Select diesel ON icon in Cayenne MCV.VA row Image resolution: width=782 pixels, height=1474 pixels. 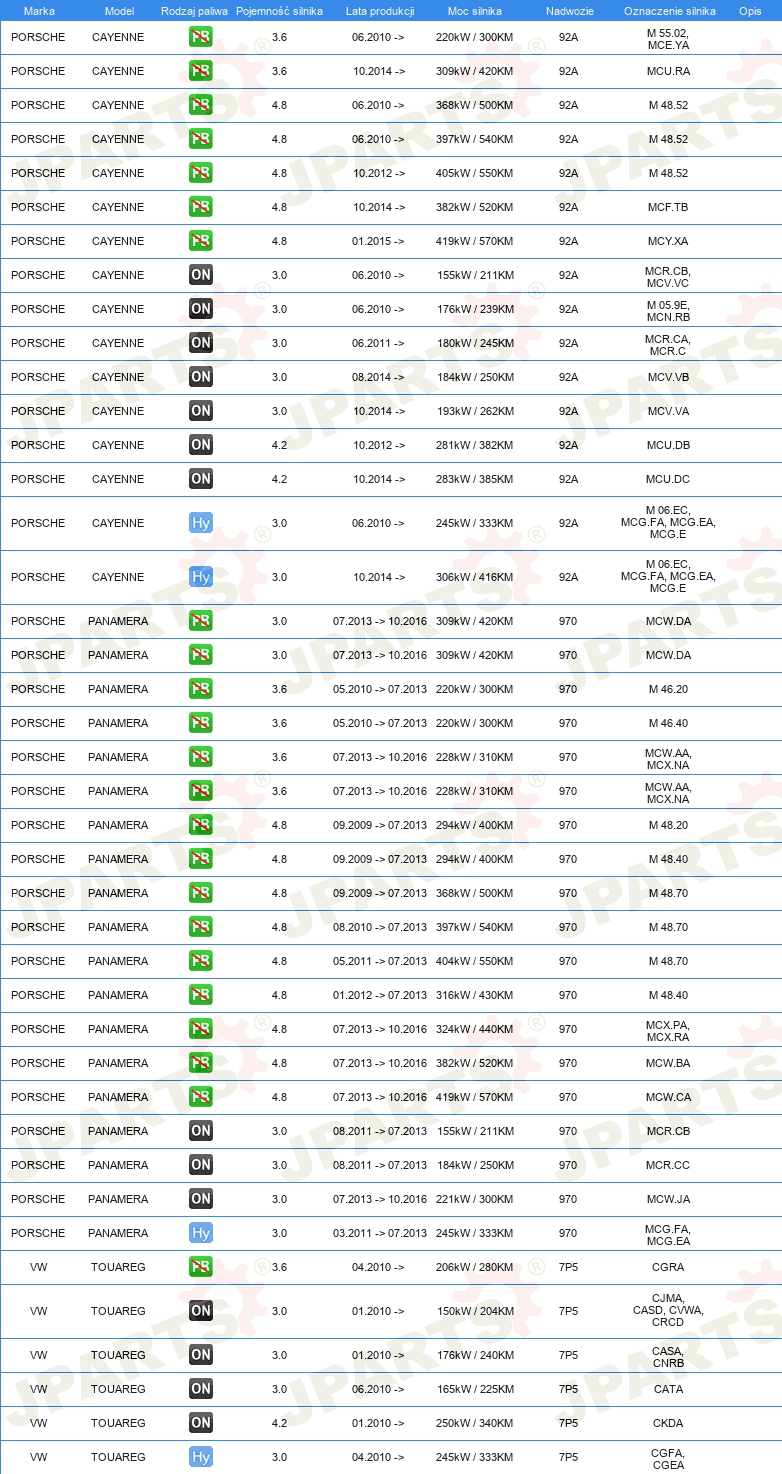(201, 411)
